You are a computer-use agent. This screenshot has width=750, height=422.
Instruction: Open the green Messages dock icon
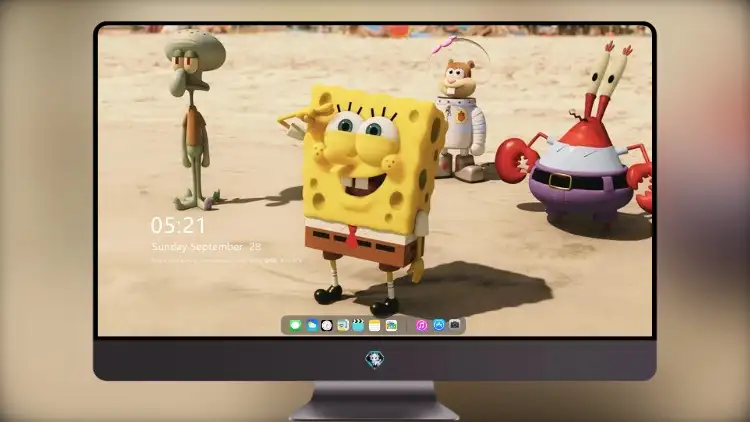point(295,325)
